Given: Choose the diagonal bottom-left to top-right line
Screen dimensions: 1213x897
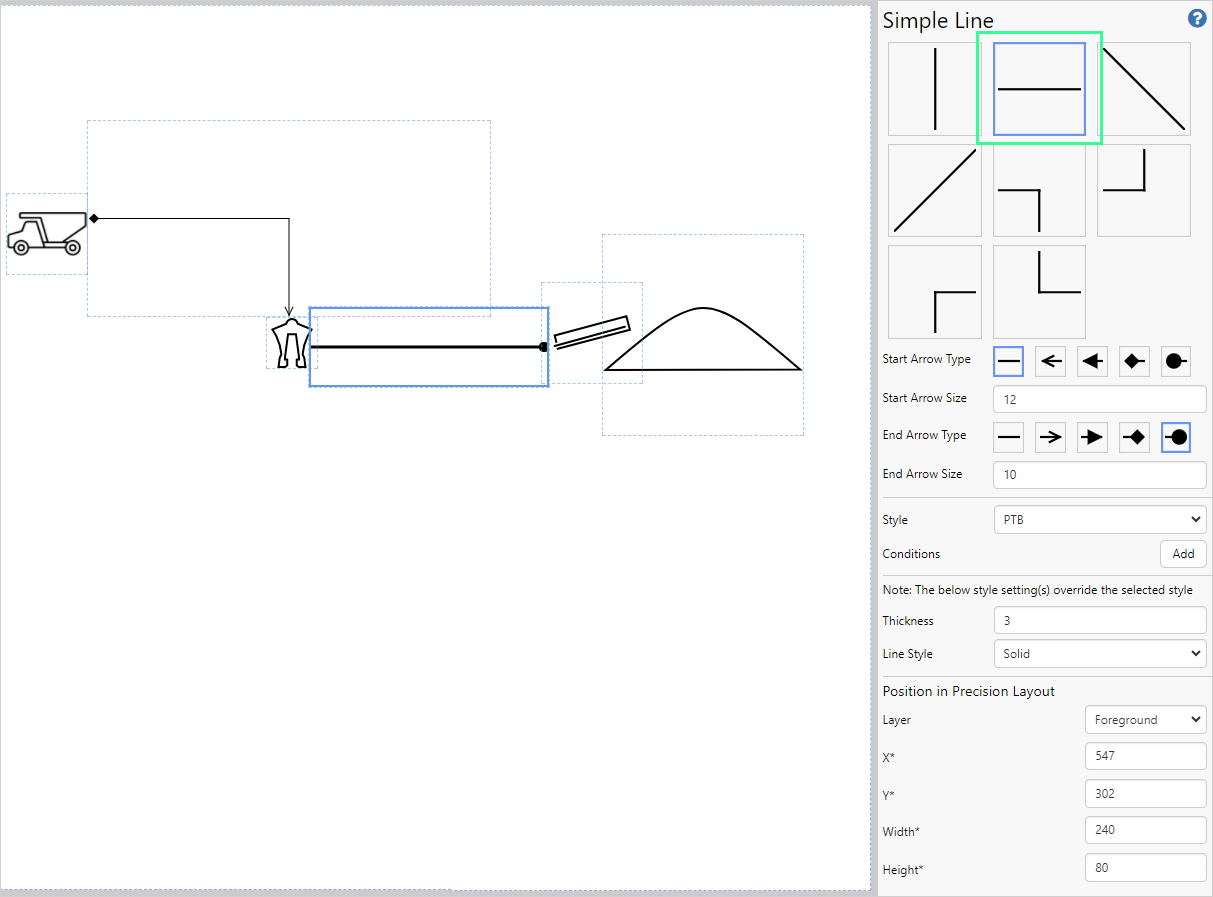Looking at the screenshot, I should [934, 190].
